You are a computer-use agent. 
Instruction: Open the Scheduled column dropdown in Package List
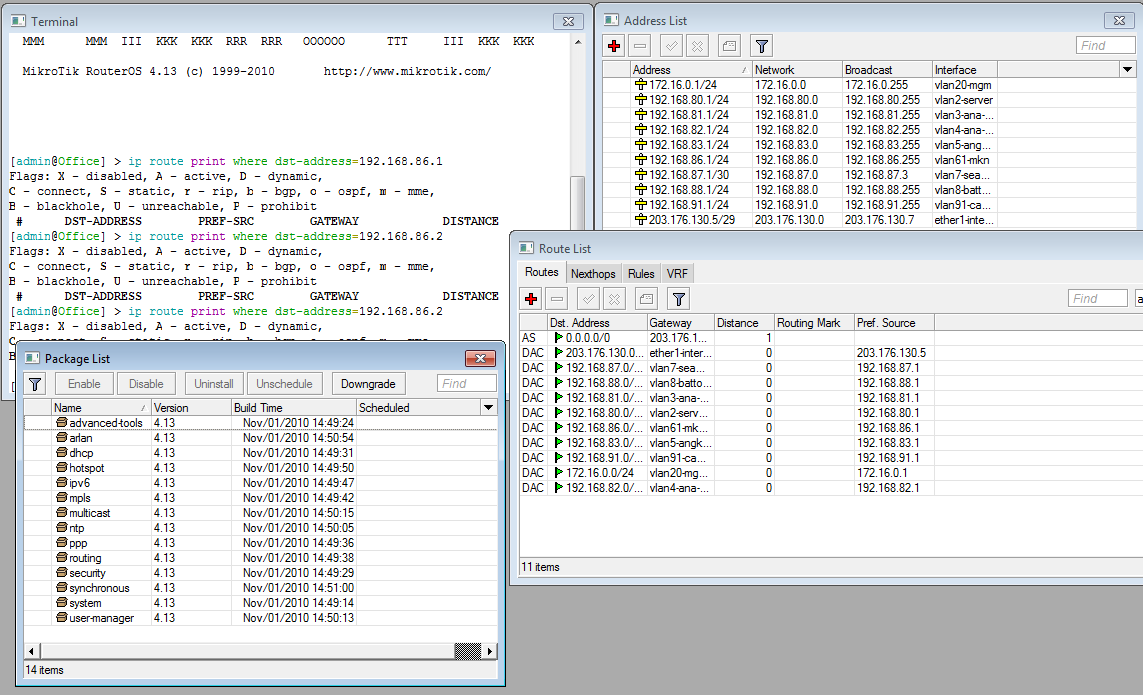487,407
